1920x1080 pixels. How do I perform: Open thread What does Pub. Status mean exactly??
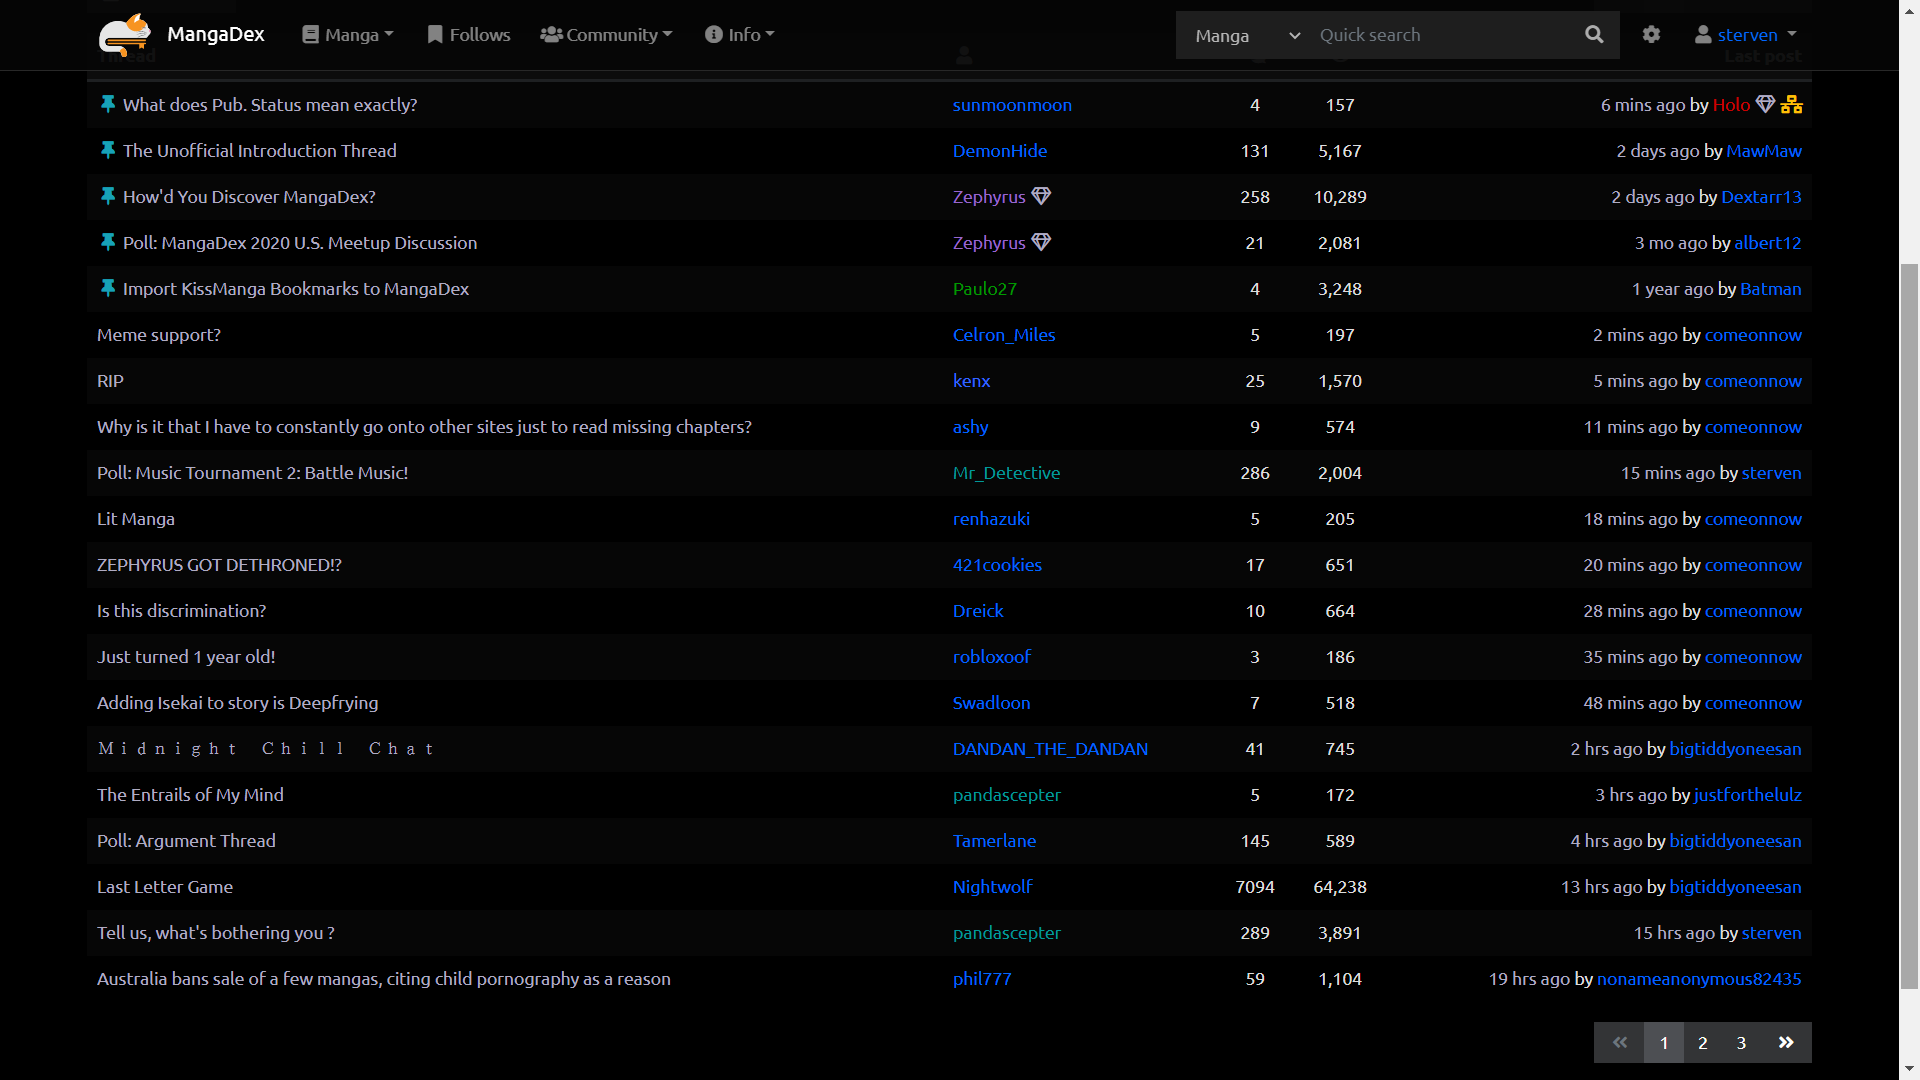tap(270, 104)
